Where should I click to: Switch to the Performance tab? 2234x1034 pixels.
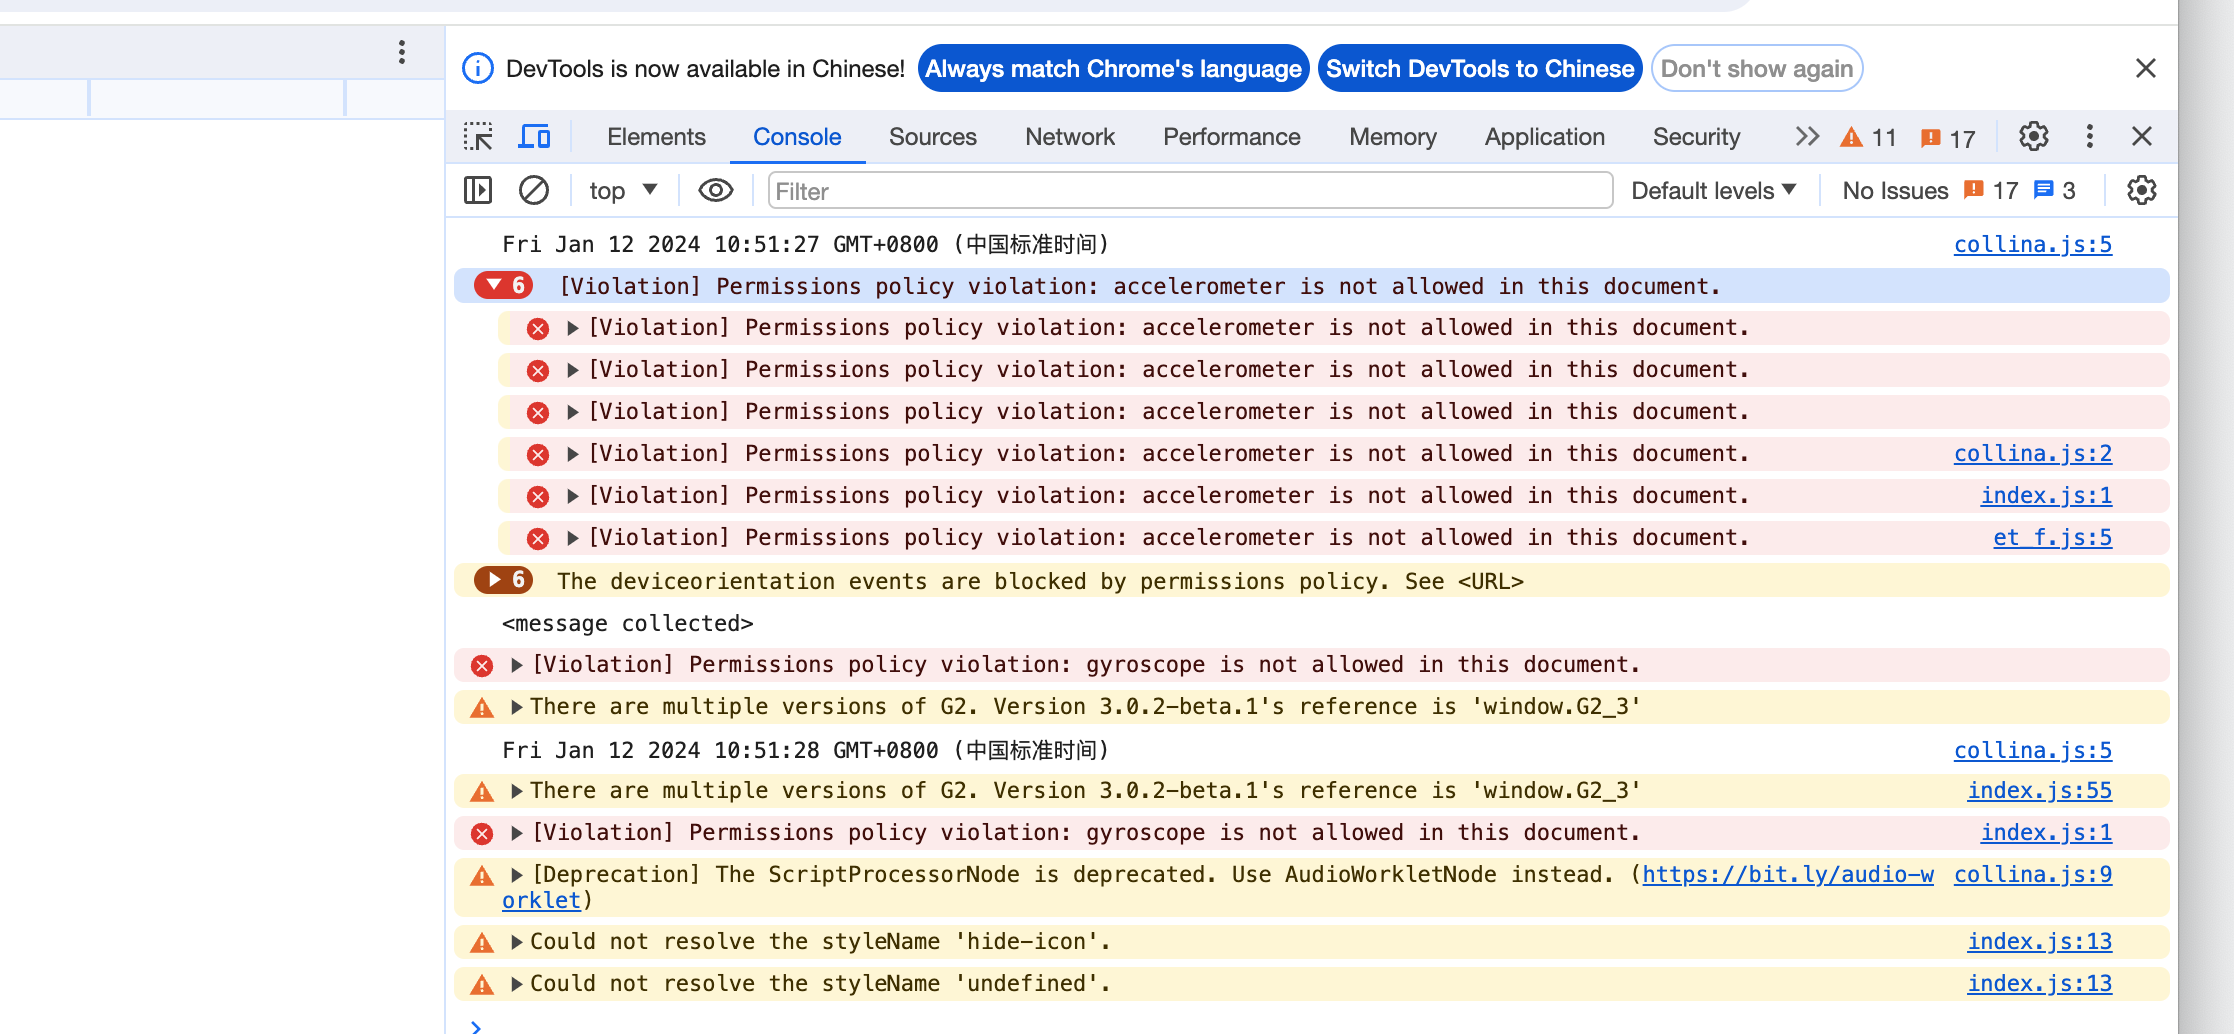point(1231,137)
